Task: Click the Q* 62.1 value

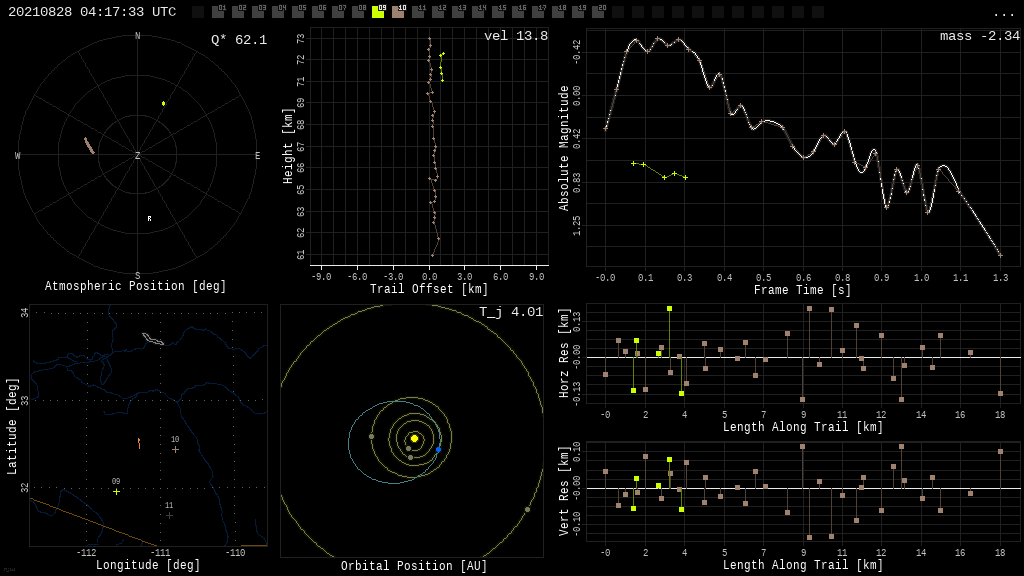Action: point(239,40)
